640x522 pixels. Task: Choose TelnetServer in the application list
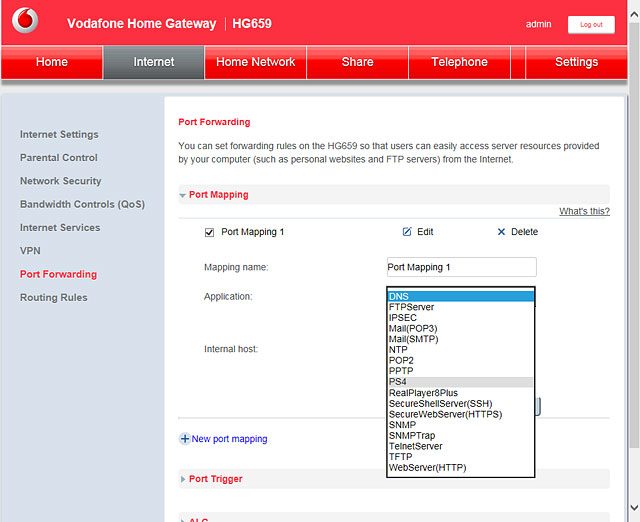(460, 446)
